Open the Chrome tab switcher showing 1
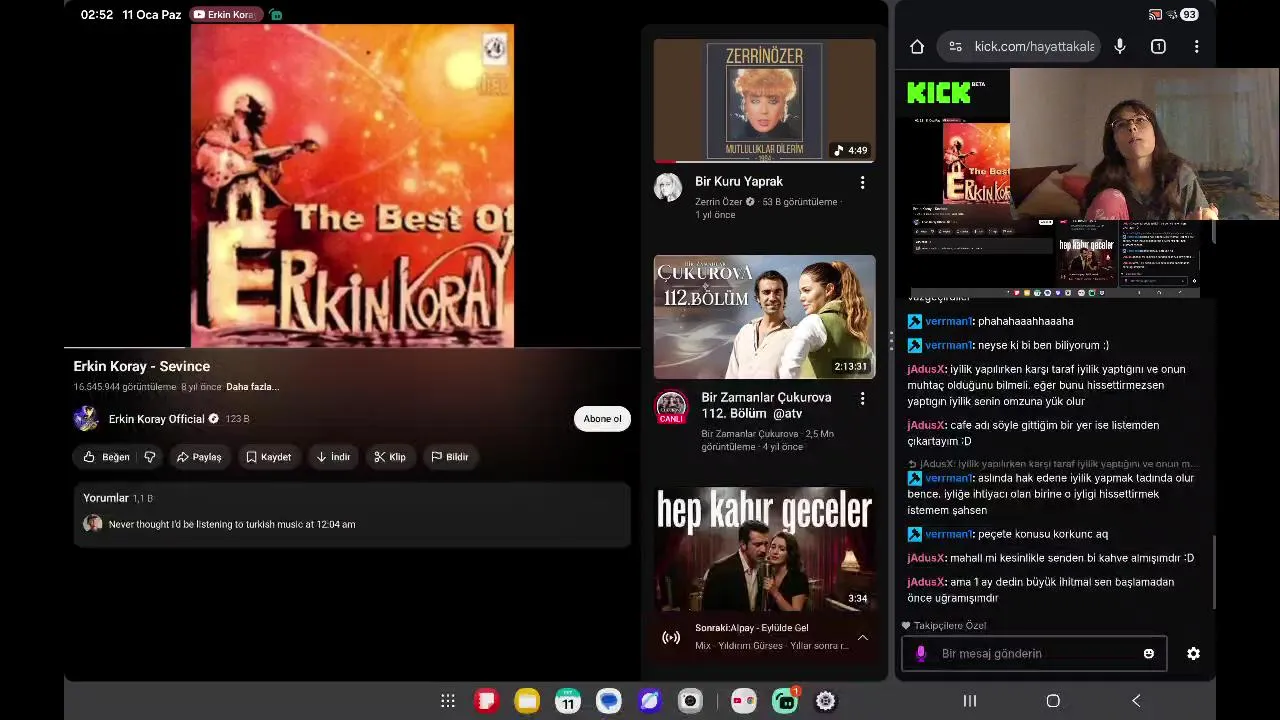 tap(1158, 46)
